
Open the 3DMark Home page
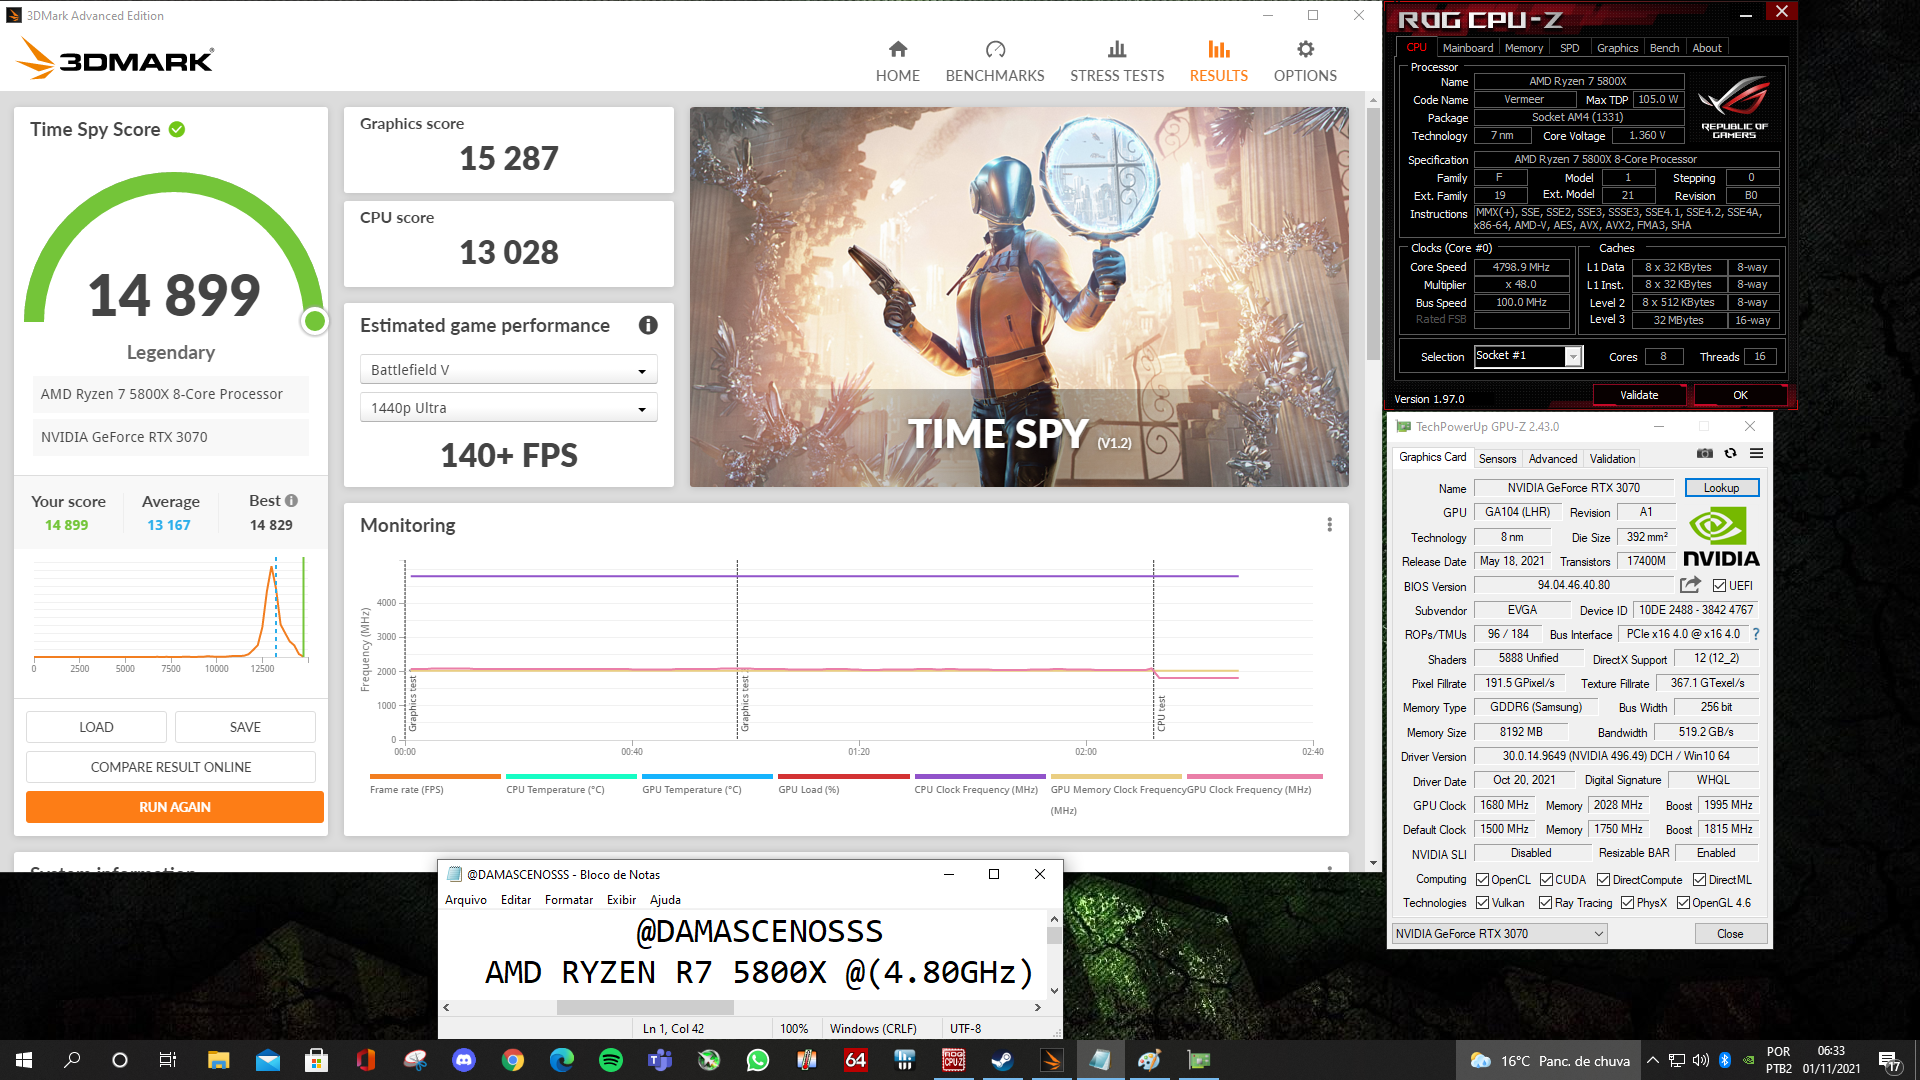pyautogui.click(x=897, y=62)
